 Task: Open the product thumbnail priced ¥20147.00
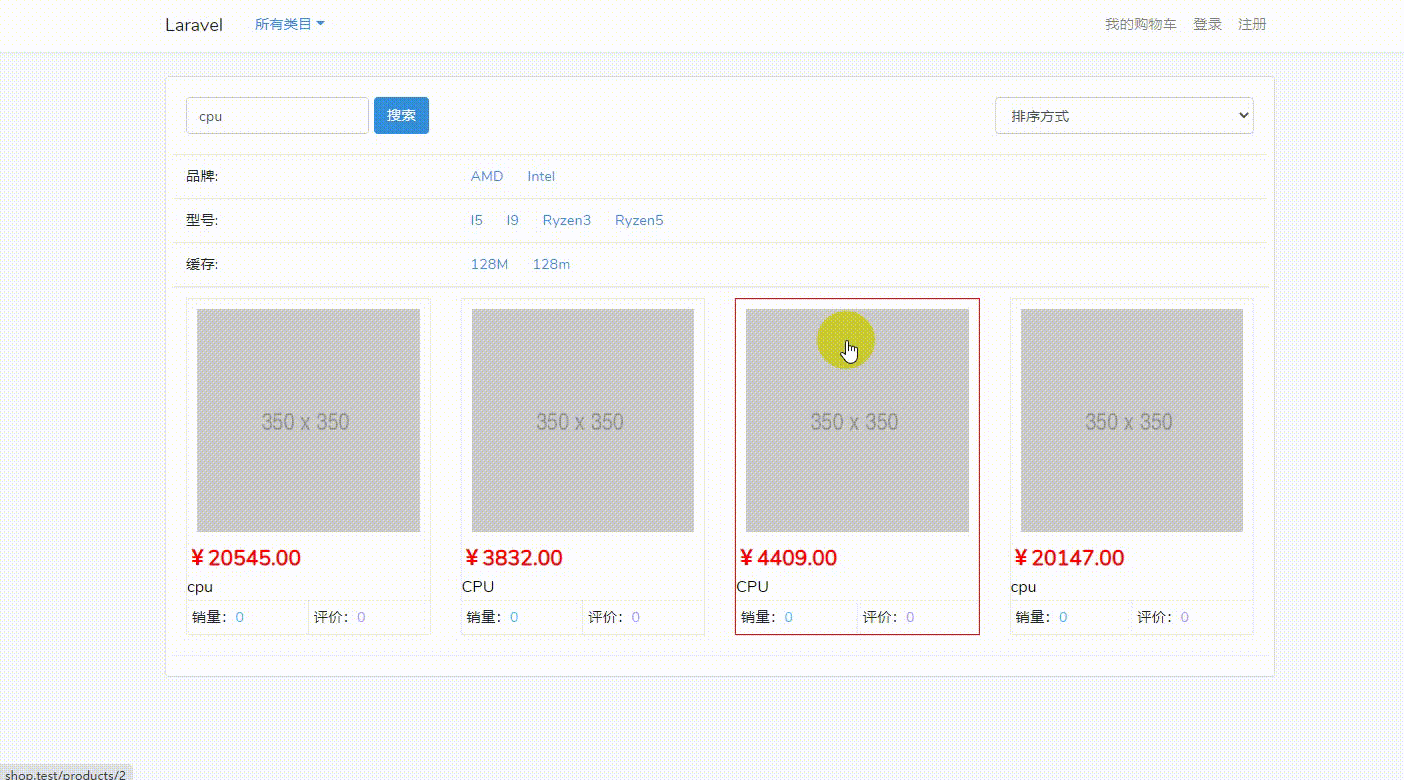pos(1132,420)
